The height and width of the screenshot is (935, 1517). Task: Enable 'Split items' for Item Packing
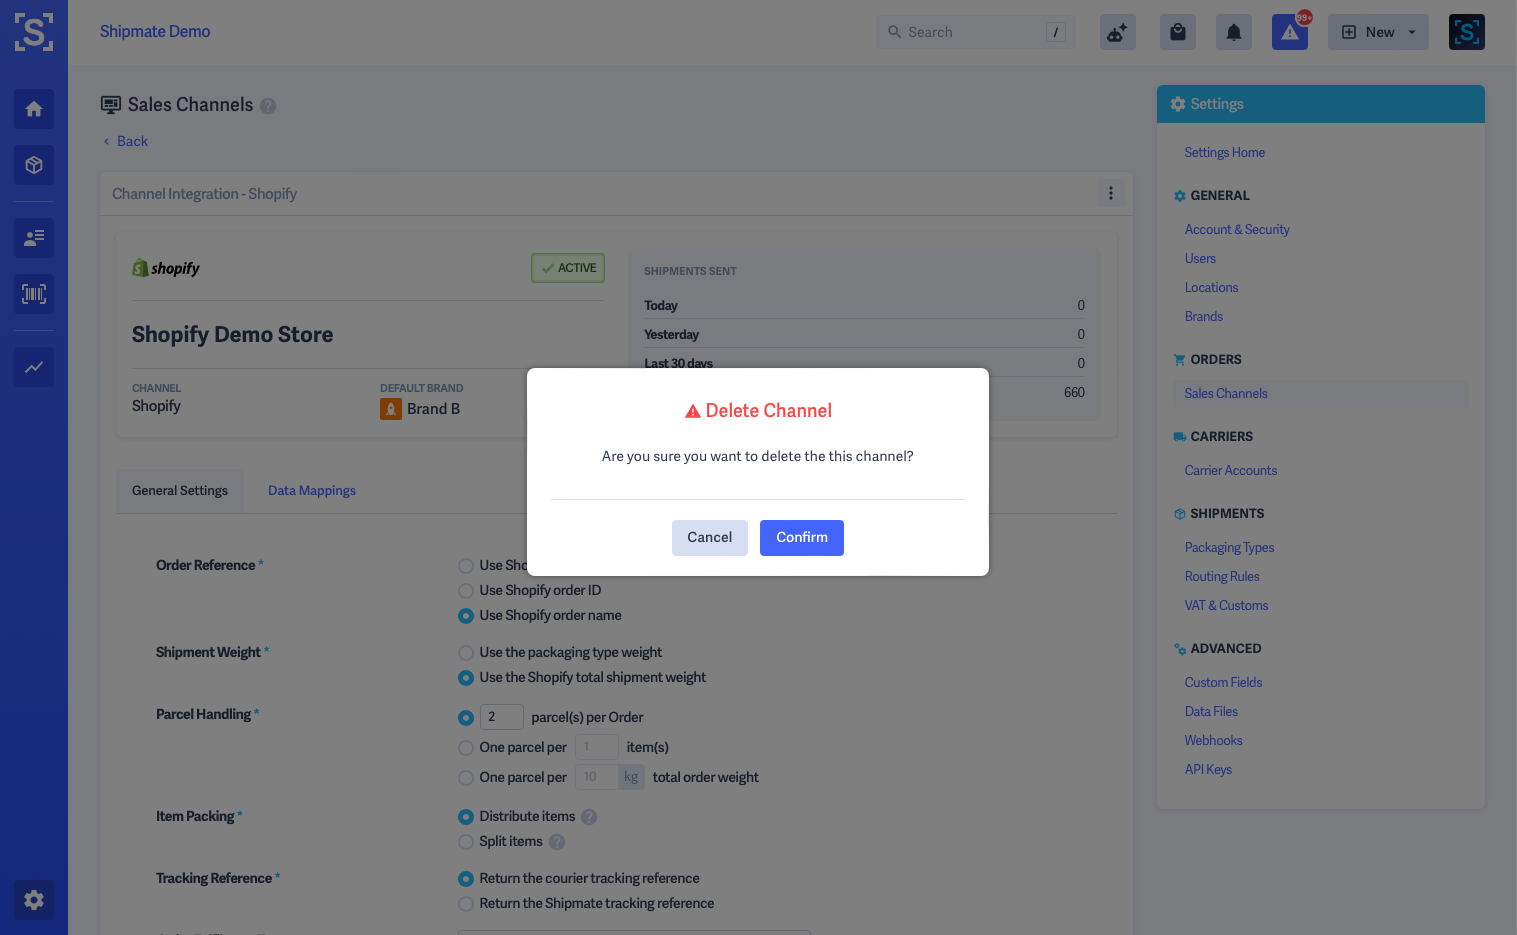click(x=465, y=841)
